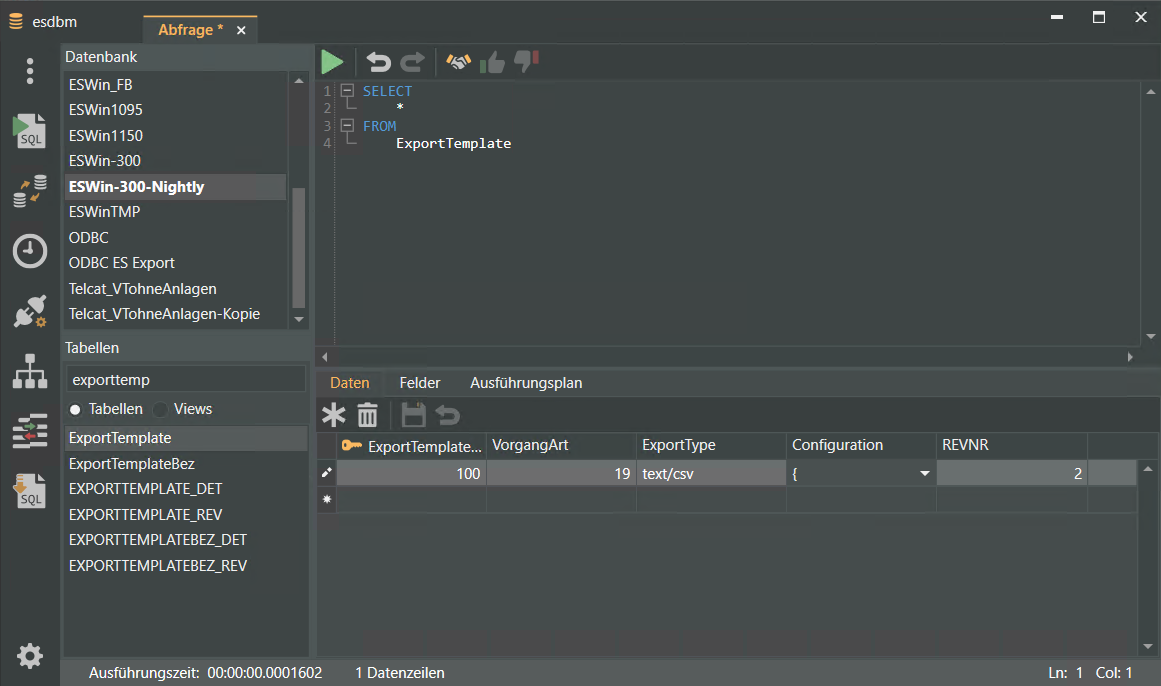
Task: Collapse the FROM code block
Action: tap(347, 126)
